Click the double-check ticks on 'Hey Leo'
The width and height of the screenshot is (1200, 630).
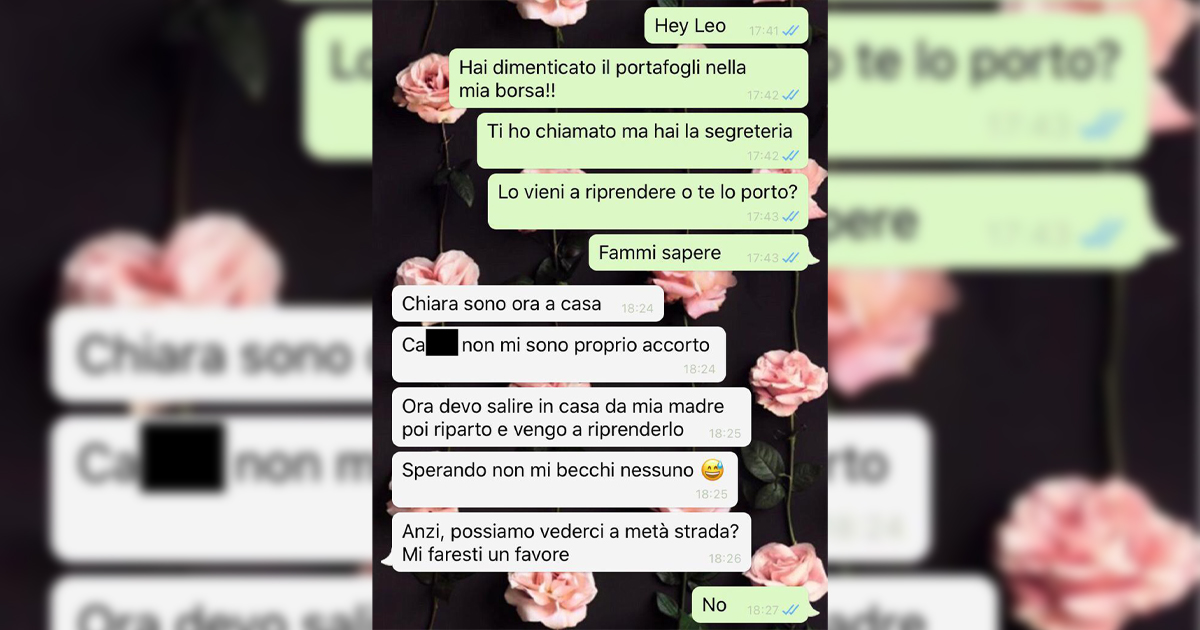point(791,31)
